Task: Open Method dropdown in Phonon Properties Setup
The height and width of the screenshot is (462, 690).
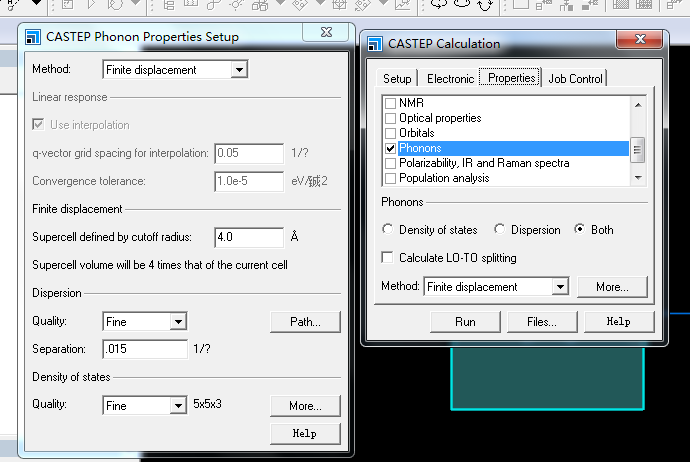Action: (x=239, y=70)
